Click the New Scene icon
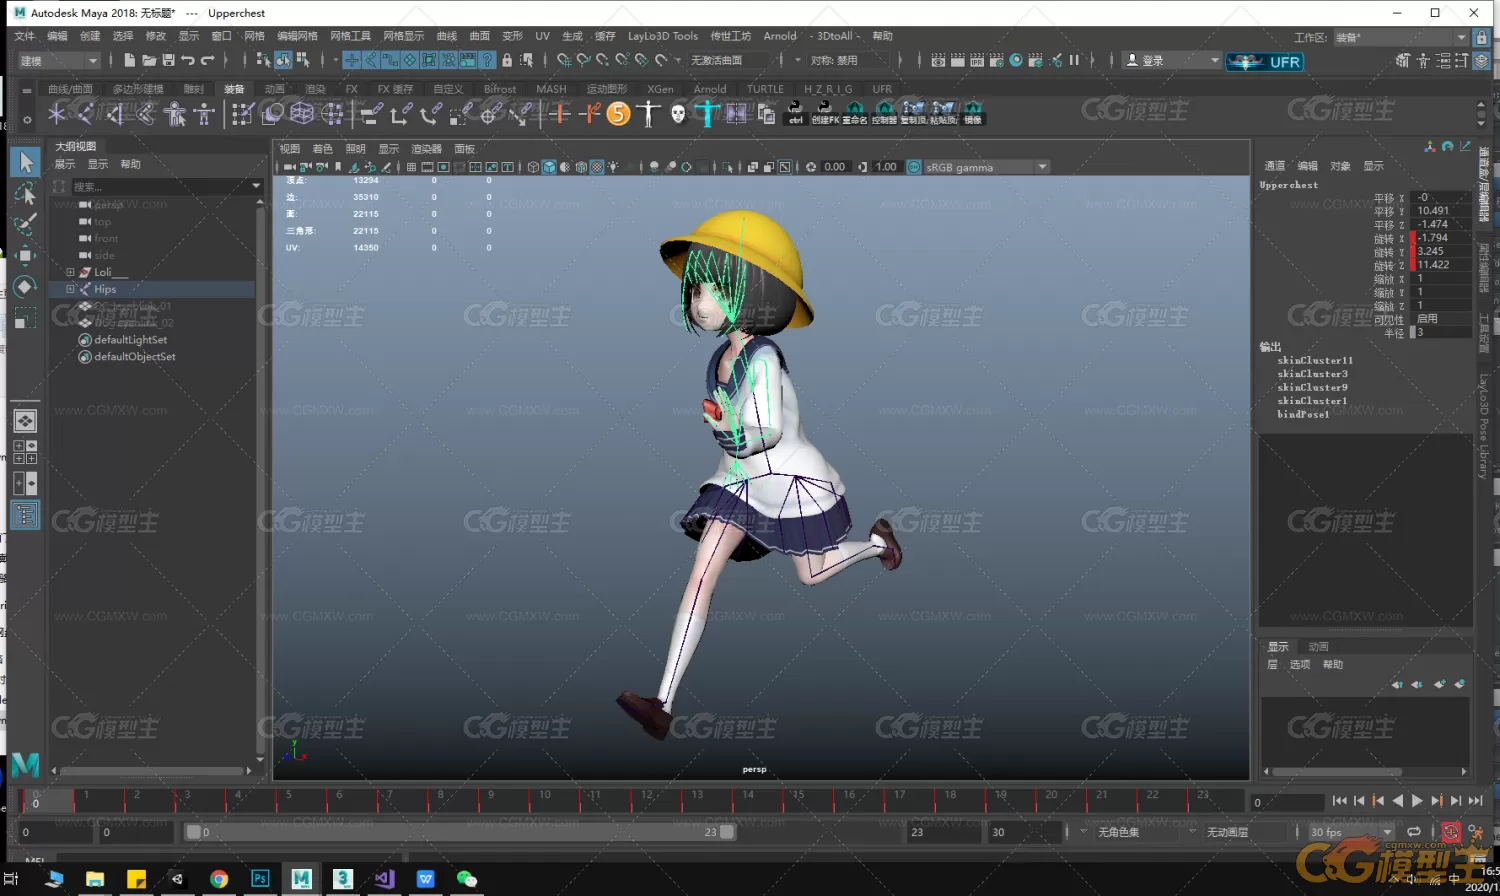This screenshot has width=1500, height=896. [129, 60]
